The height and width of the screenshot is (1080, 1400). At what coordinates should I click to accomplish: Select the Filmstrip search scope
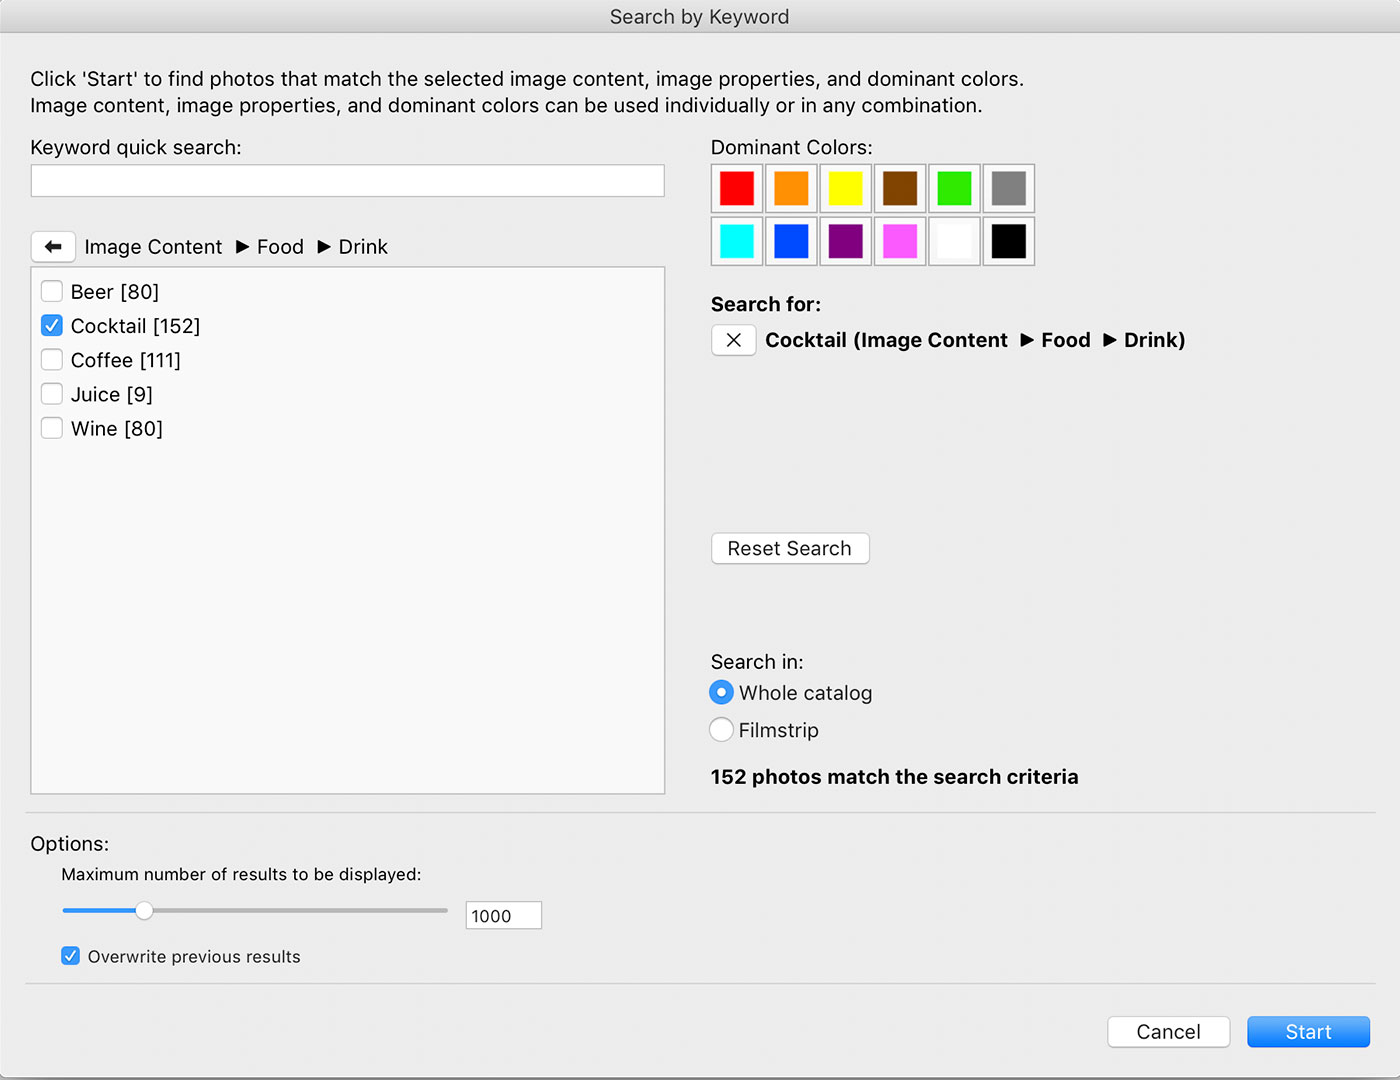click(721, 730)
